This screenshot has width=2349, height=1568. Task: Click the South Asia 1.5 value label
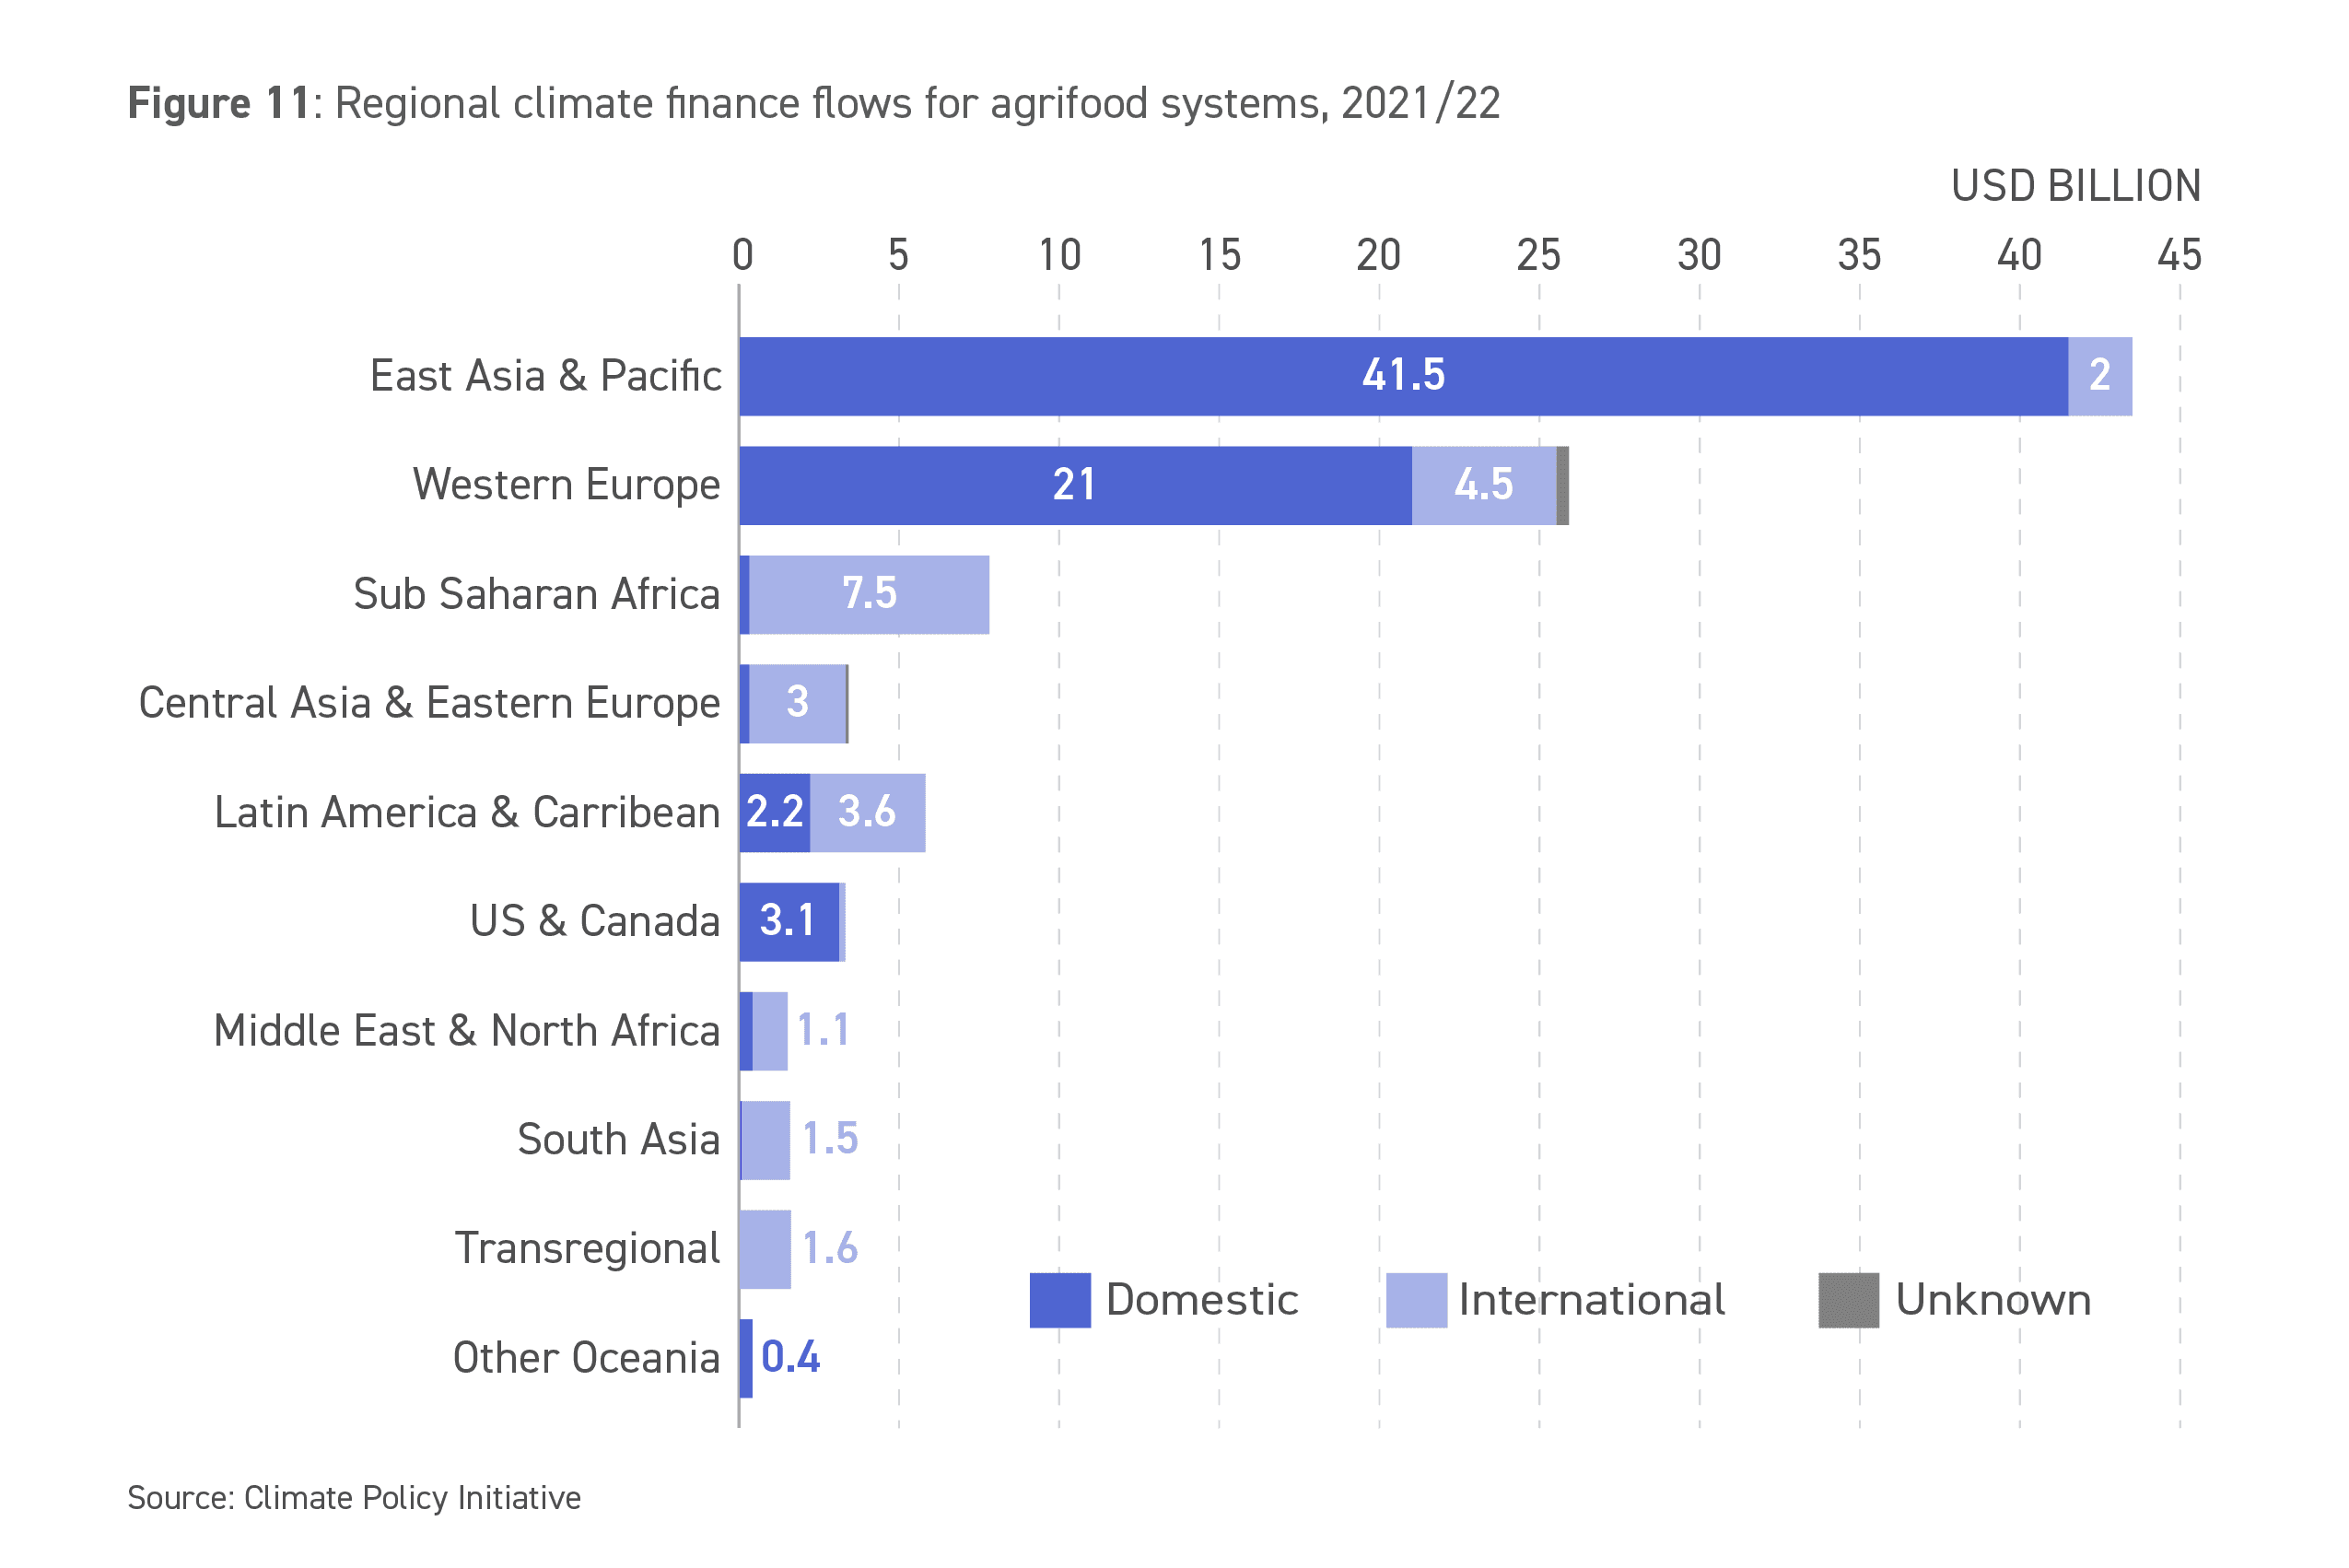(830, 1139)
